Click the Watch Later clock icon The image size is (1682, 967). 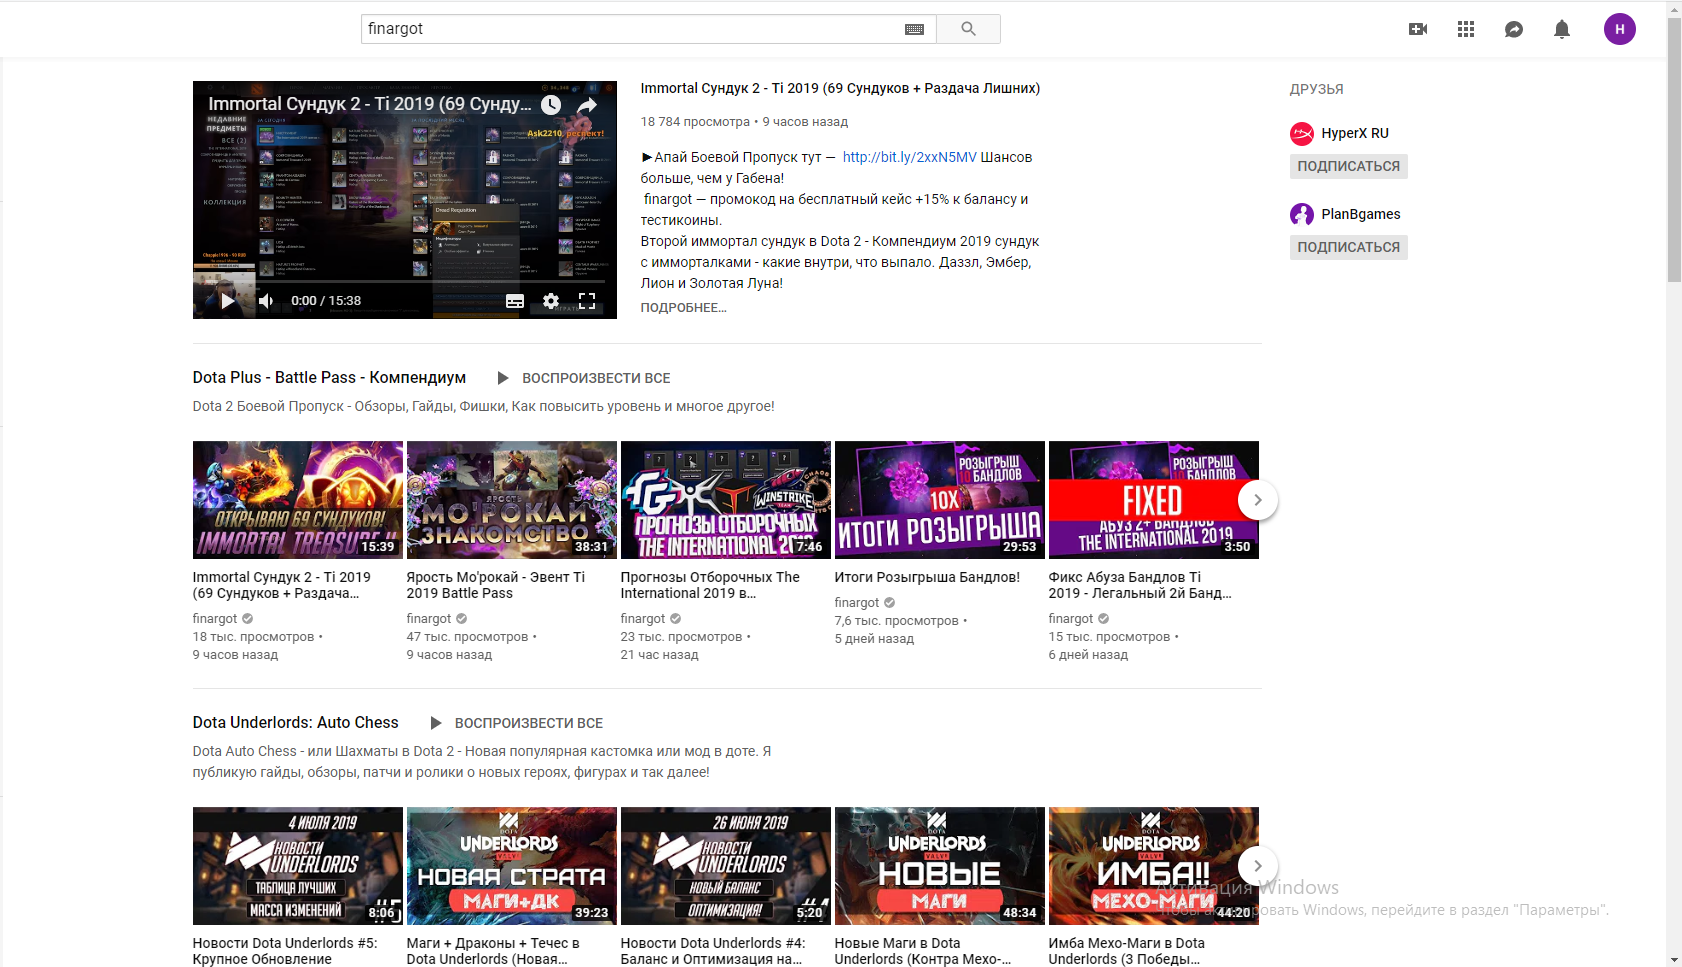click(x=551, y=104)
